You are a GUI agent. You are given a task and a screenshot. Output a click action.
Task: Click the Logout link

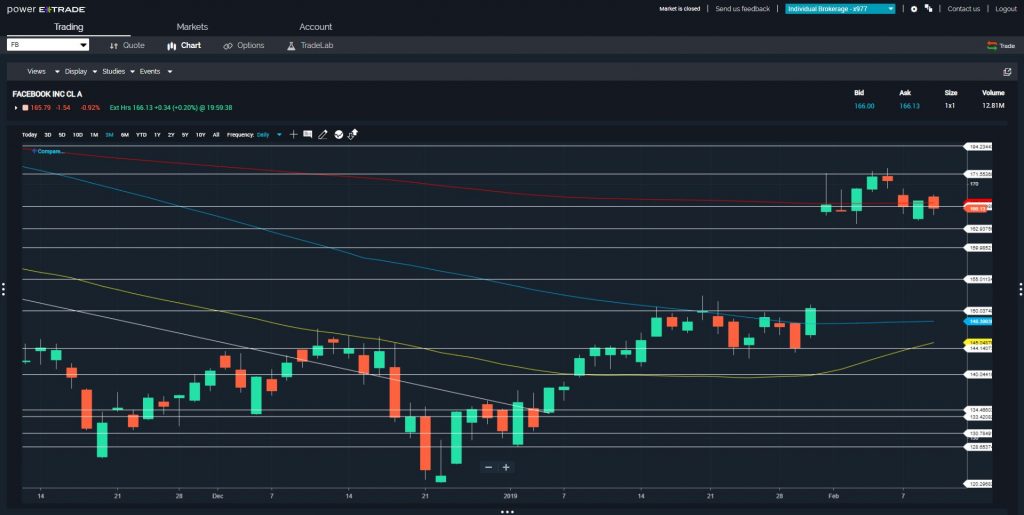coord(1006,8)
